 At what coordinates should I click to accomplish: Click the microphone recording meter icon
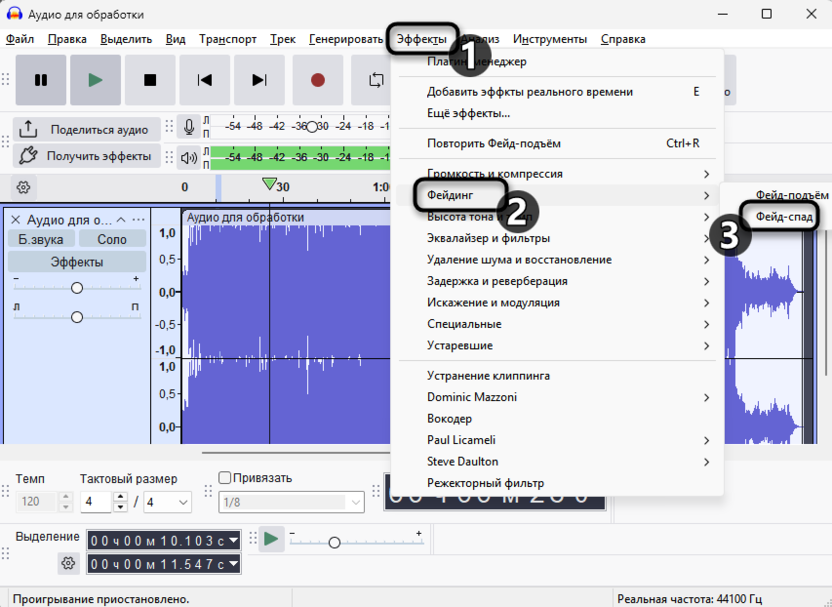point(189,128)
